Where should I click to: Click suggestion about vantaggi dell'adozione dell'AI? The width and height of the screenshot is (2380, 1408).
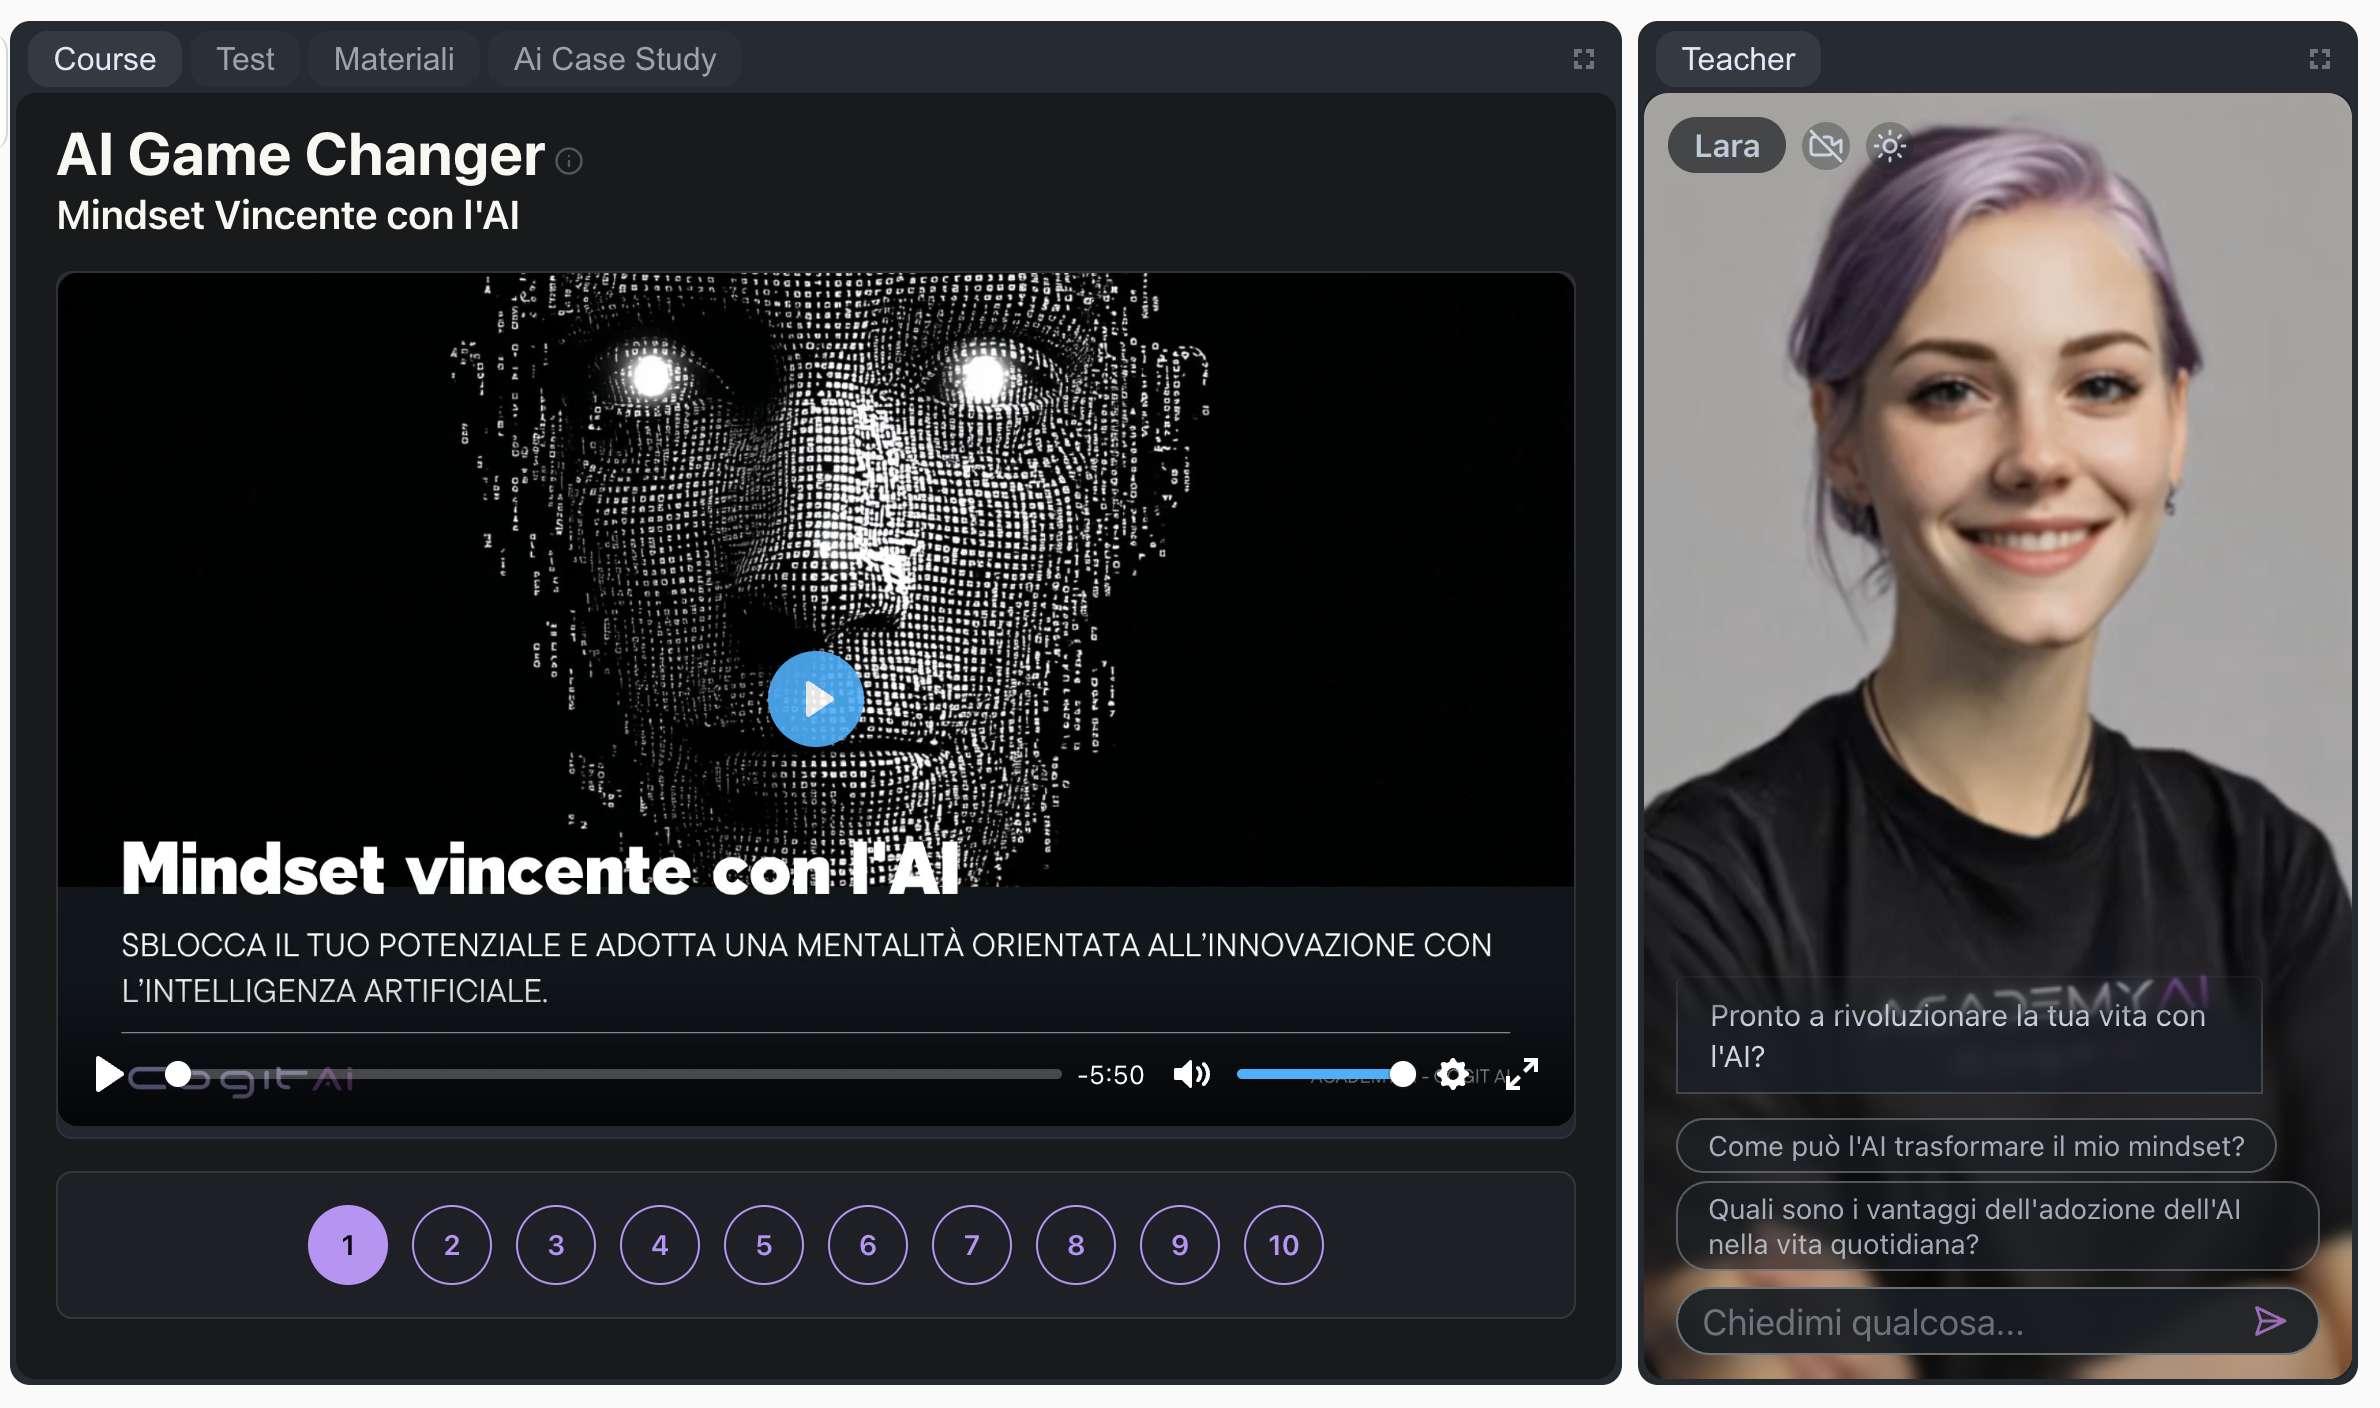click(1995, 1226)
